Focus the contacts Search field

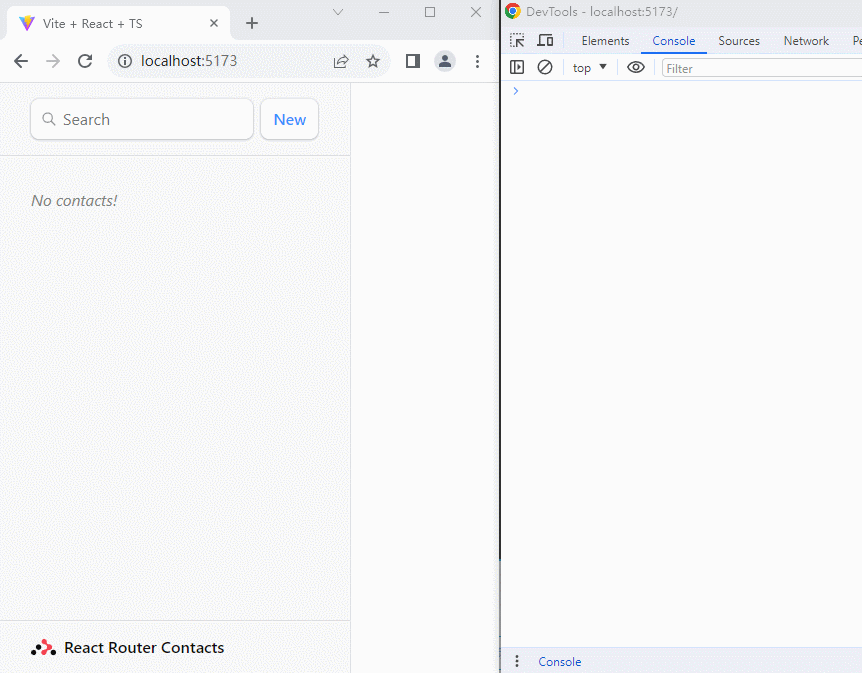click(142, 119)
